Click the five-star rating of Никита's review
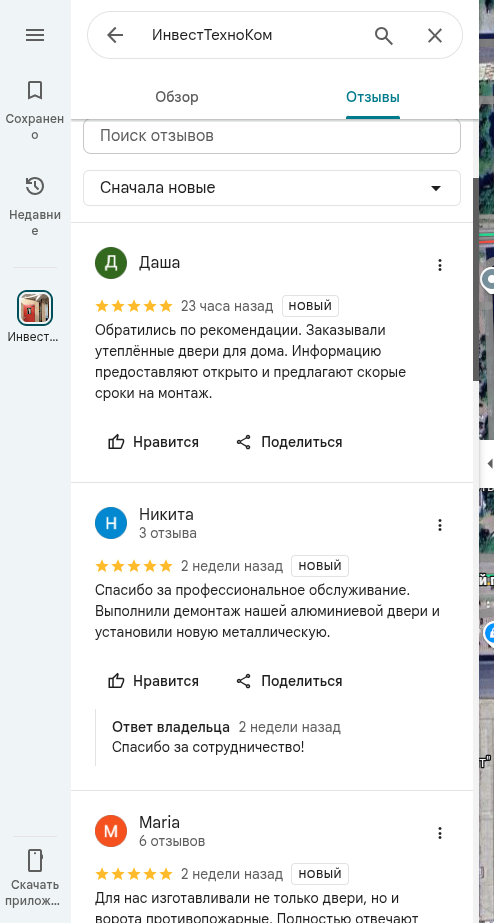 (134, 566)
